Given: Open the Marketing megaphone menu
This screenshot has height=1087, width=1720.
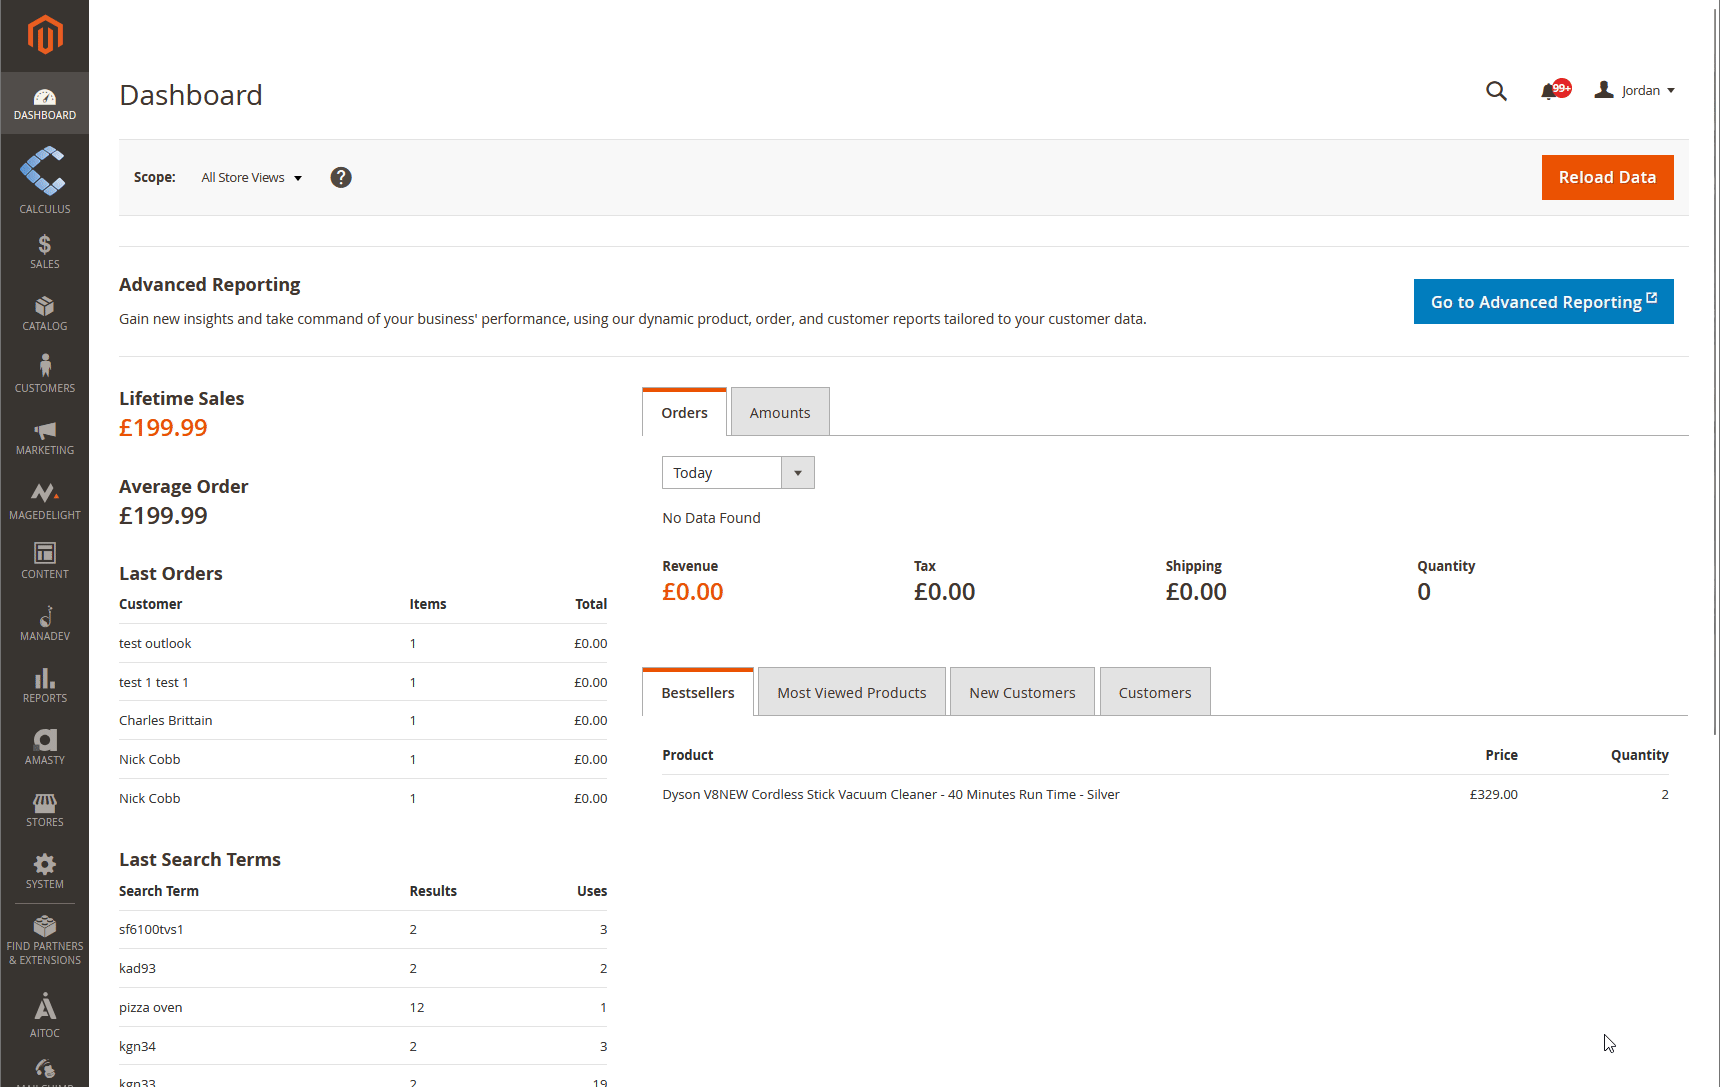Looking at the screenshot, I should [x=45, y=437].
